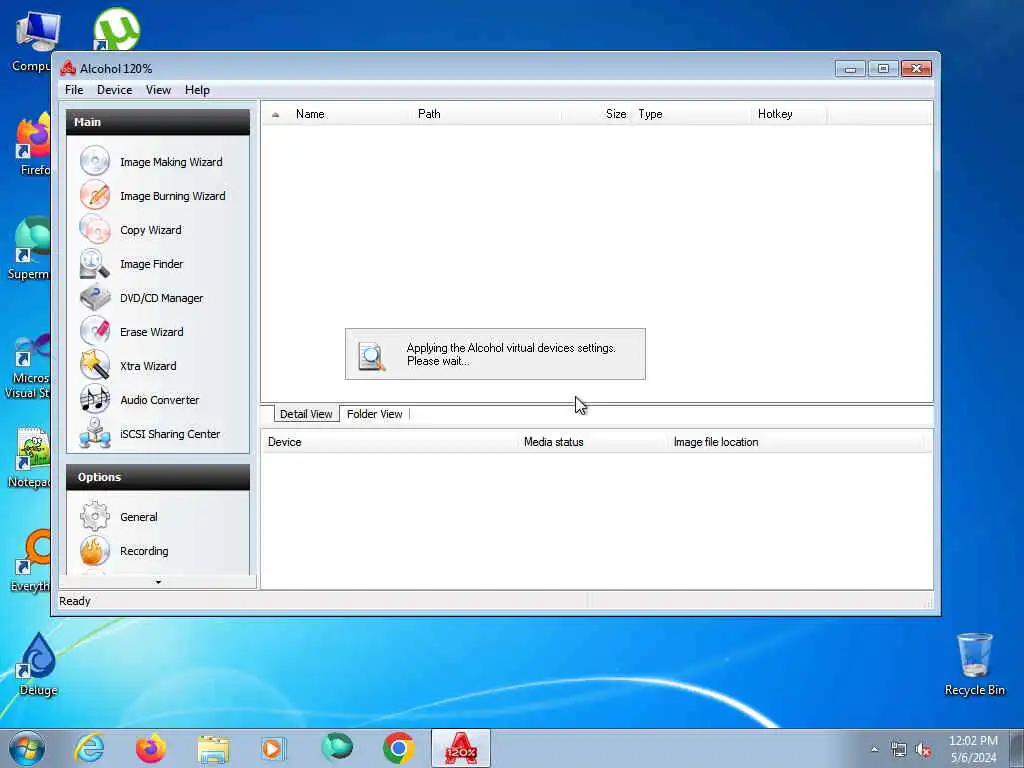
Task: Click the Image Finder label
Action: (152, 264)
